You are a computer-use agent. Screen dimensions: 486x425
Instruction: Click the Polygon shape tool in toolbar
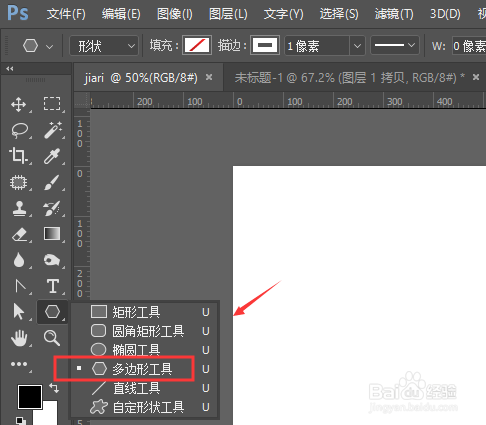pos(53,312)
